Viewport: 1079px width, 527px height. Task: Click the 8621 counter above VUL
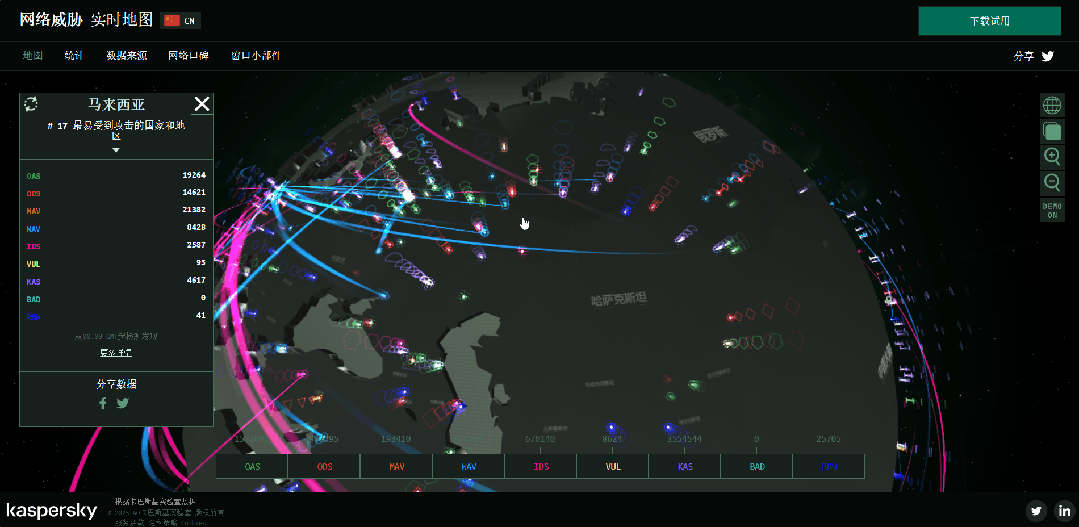[612, 439]
